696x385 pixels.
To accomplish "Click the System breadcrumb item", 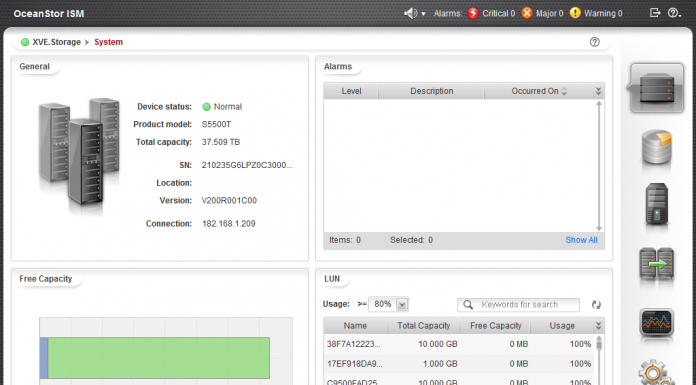I will pyautogui.click(x=108, y=42).
